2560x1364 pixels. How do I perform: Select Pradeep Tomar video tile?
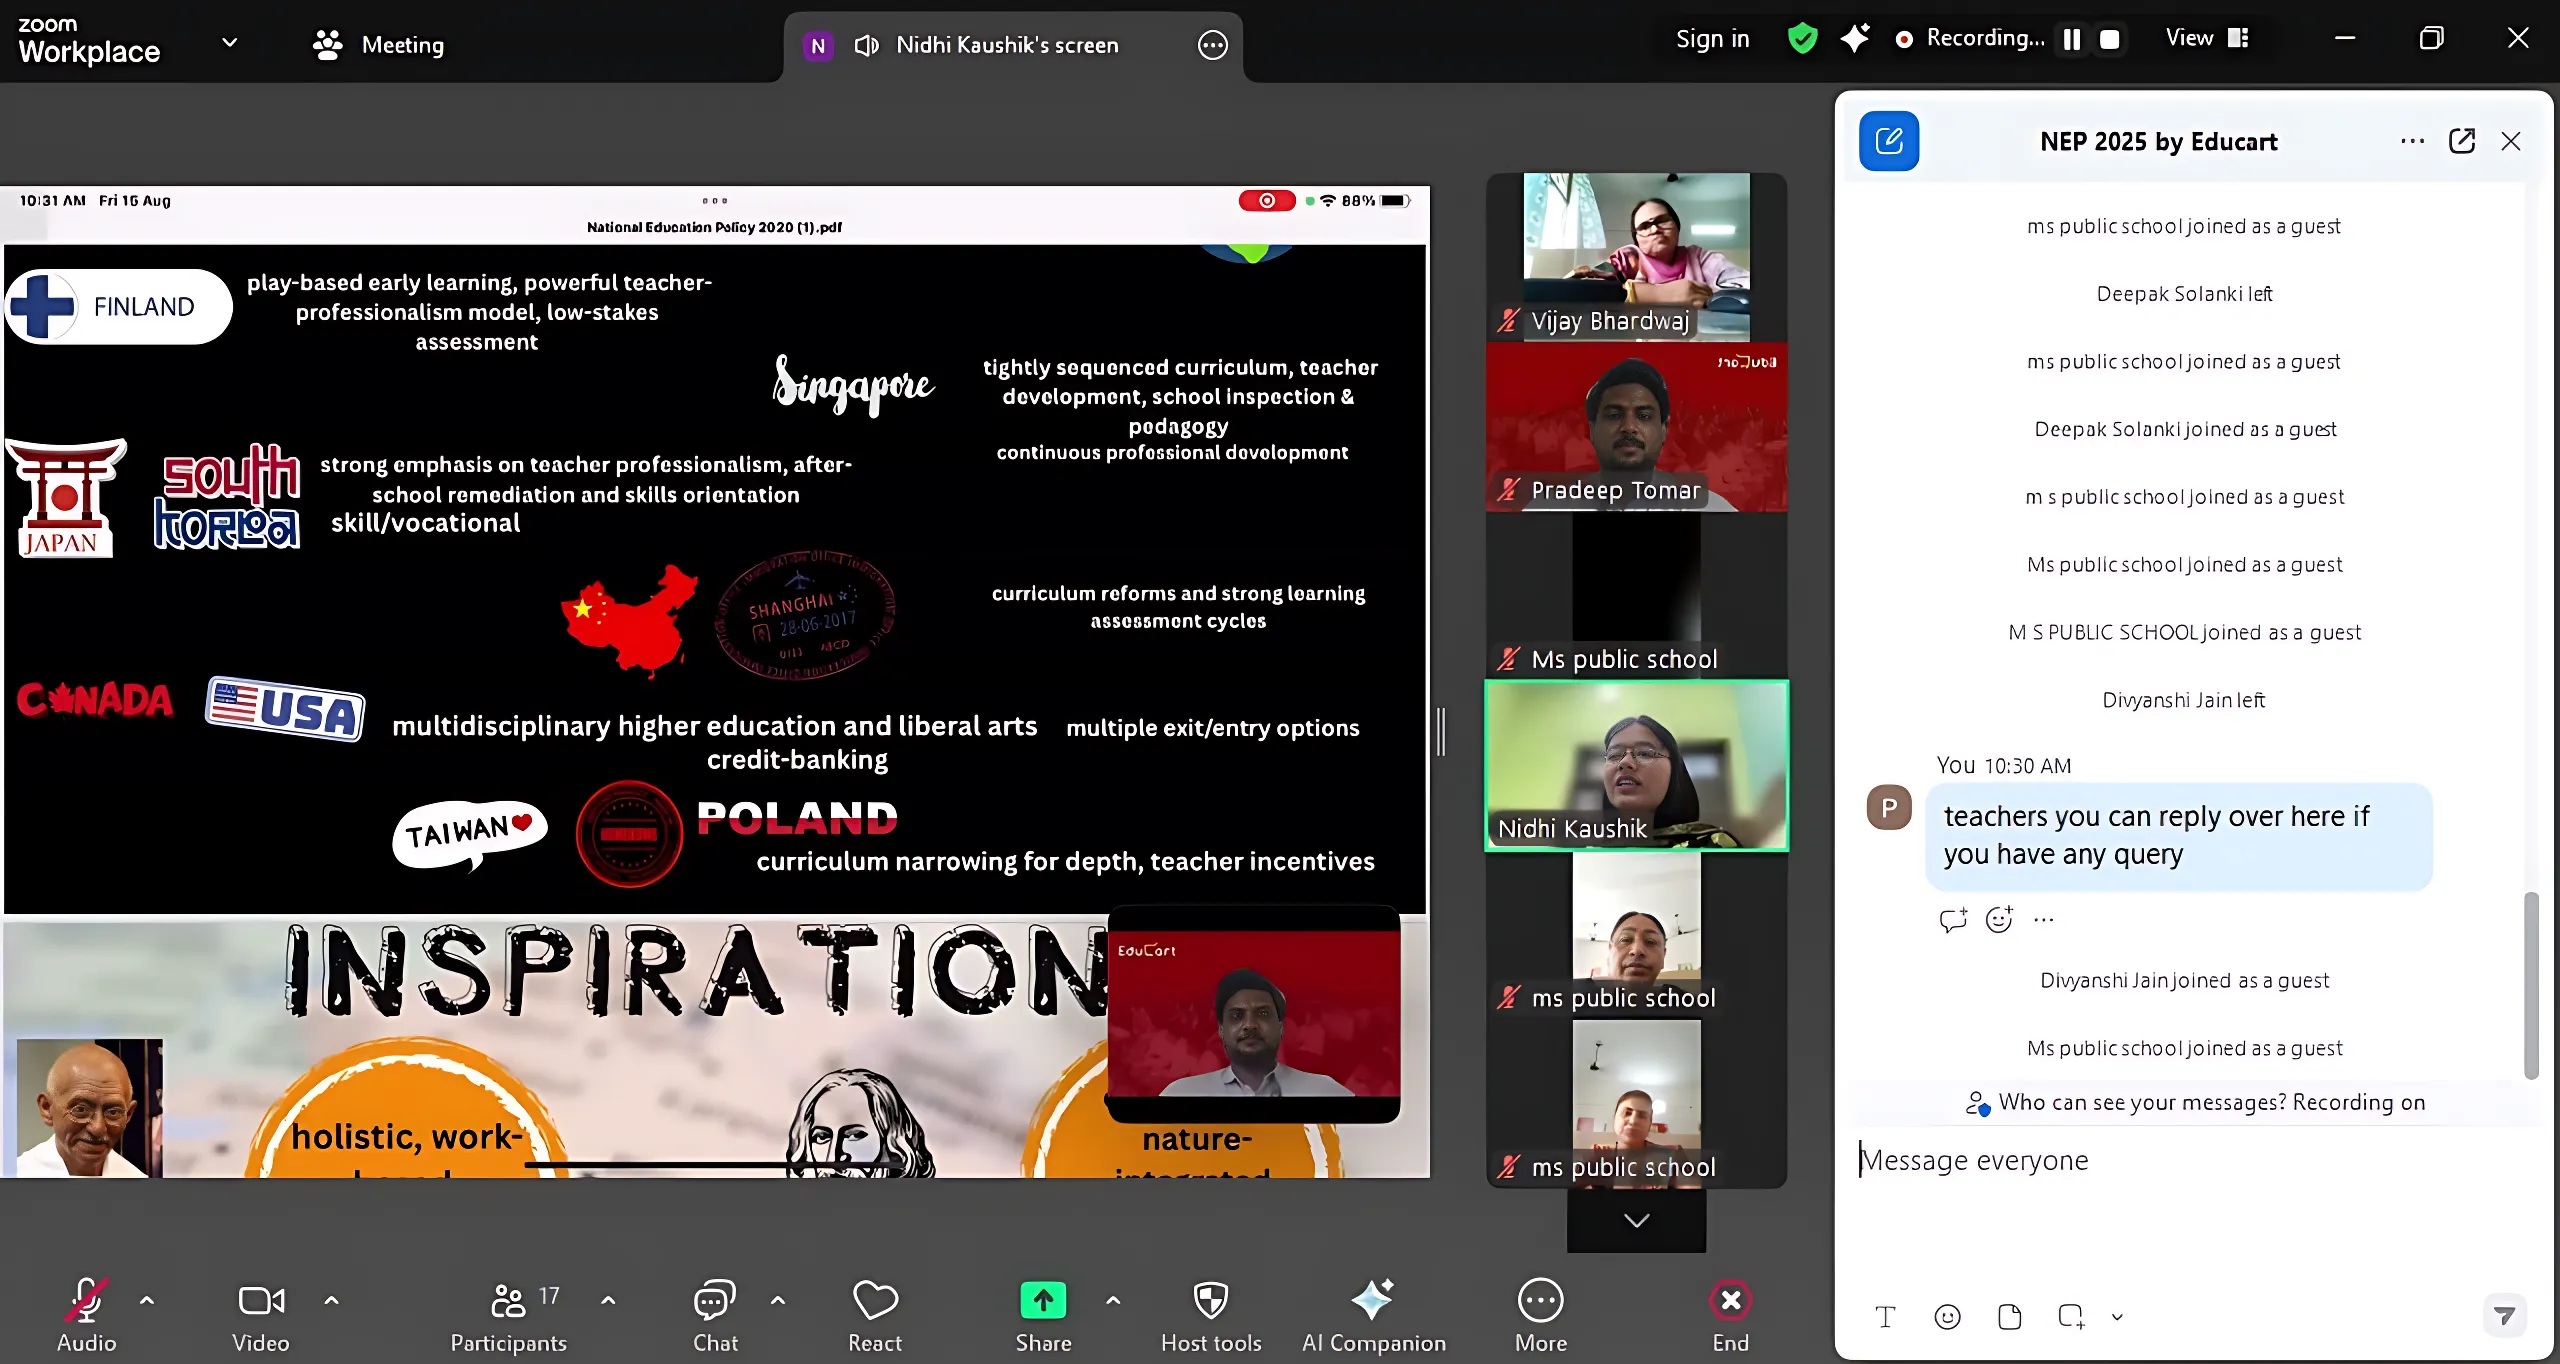pos(1636,427)
